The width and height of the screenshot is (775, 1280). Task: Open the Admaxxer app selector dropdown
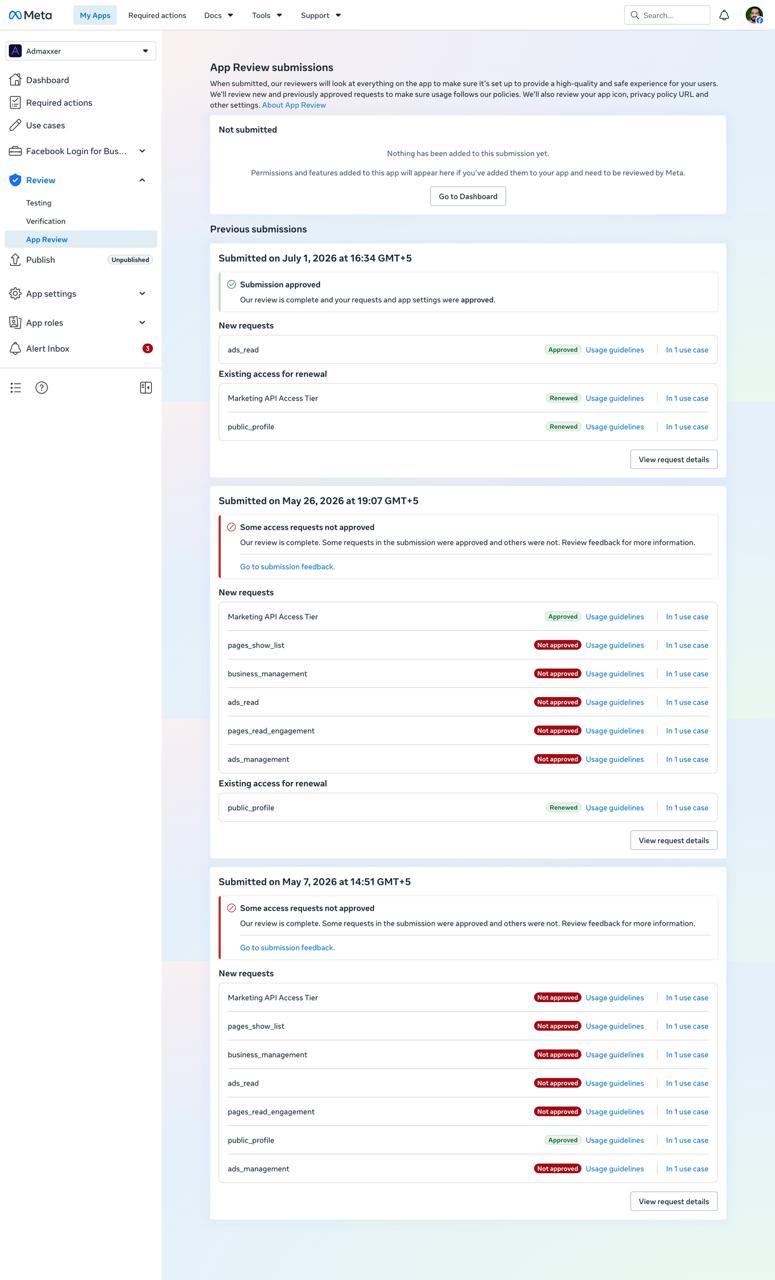(x=81, y=51)
